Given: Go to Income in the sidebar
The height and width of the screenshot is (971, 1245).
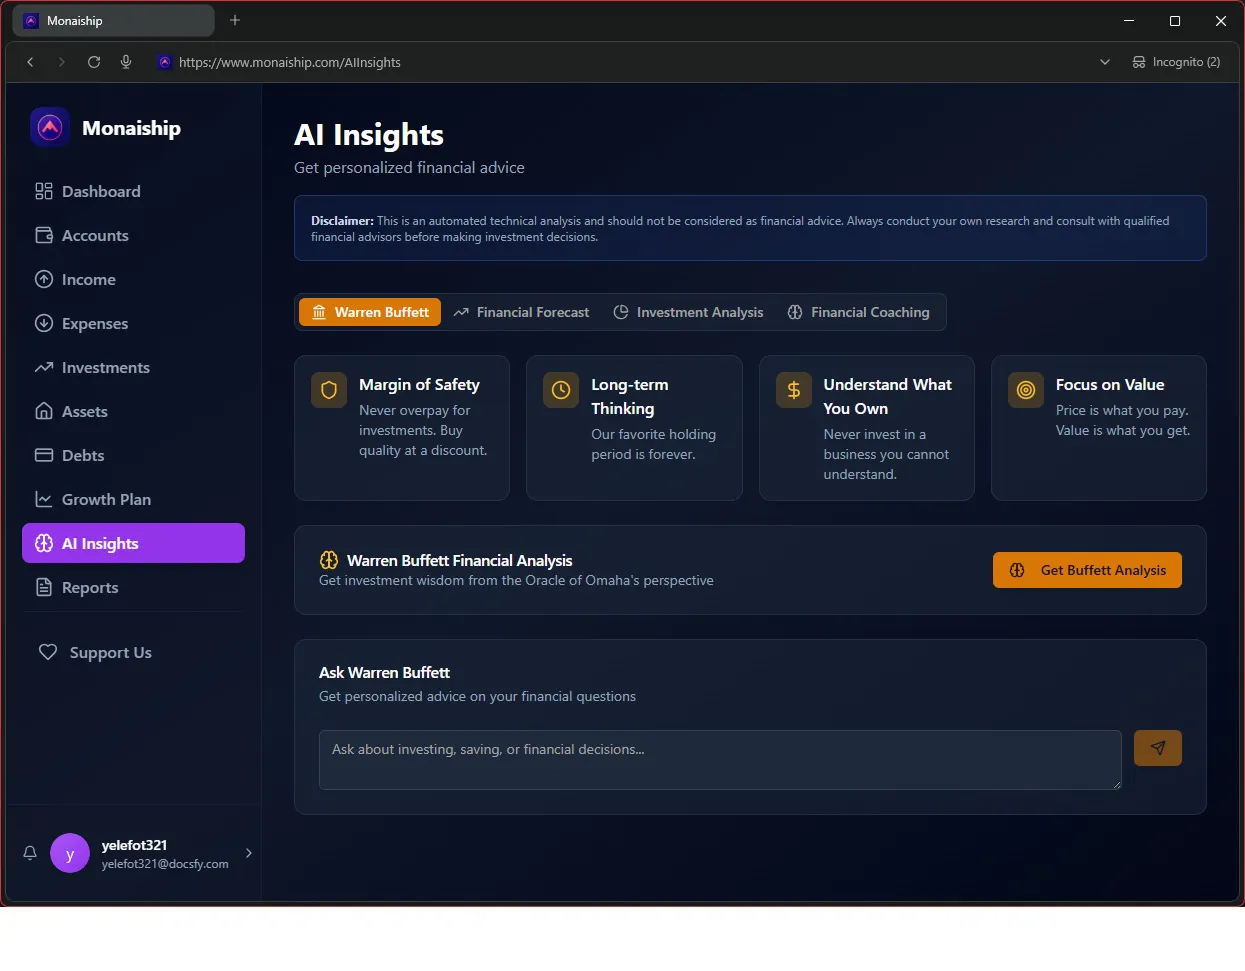Looking at the screenshot, I should click(133, 279).
